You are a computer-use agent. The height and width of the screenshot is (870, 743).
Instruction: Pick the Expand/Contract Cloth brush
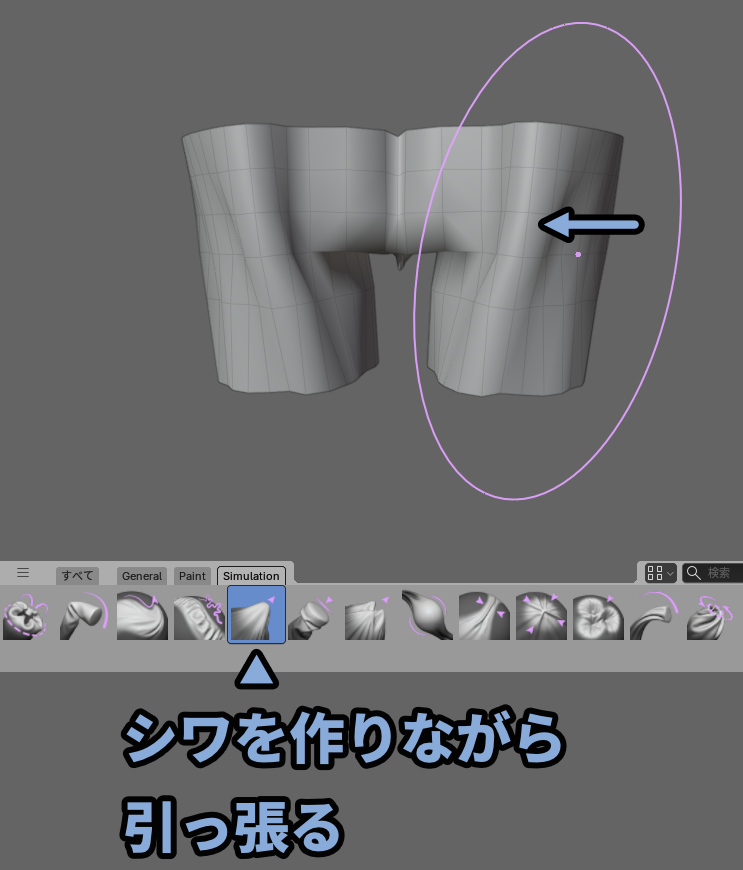(x=199, y=614)
